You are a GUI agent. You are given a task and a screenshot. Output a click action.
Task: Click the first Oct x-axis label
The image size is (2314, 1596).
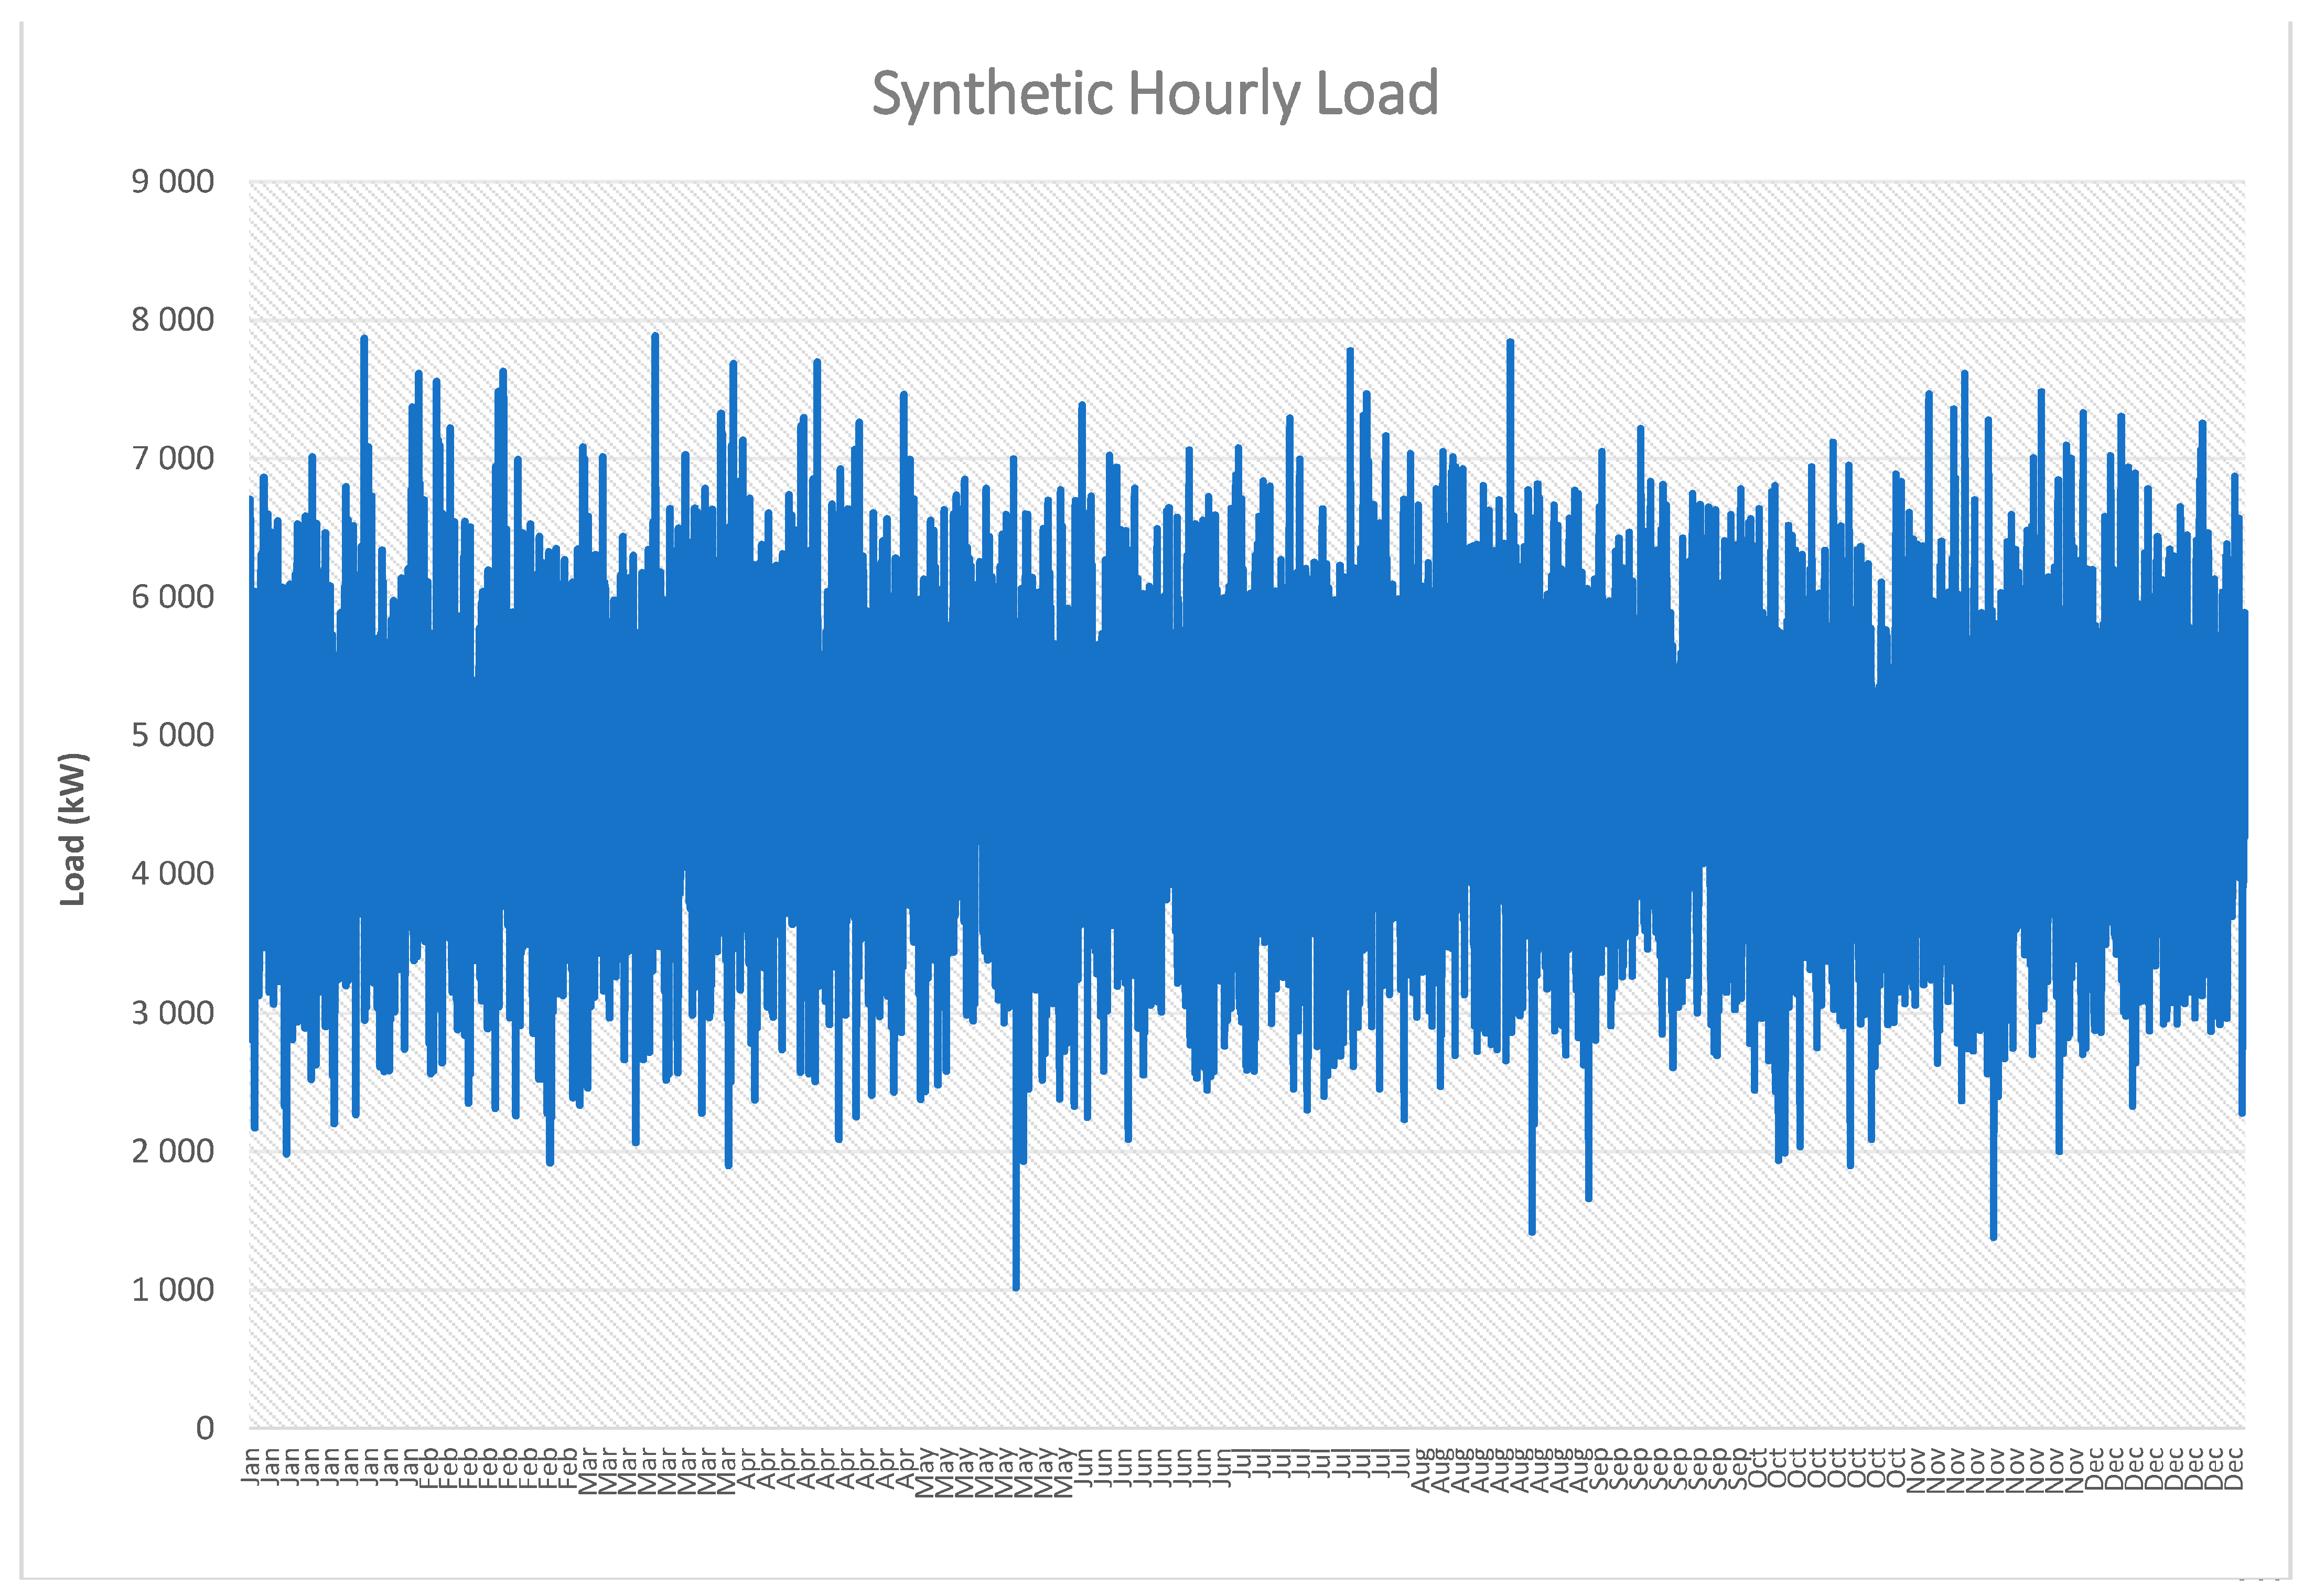pos(1757,1468)
